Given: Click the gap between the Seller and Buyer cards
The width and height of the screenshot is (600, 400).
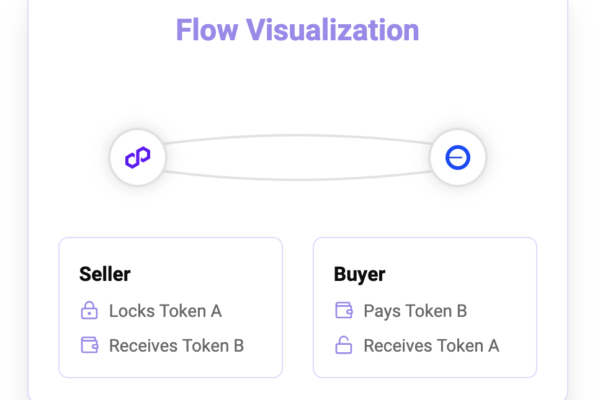Looking at the screenshot, I should pyautogui.click(x=298, y=307).
